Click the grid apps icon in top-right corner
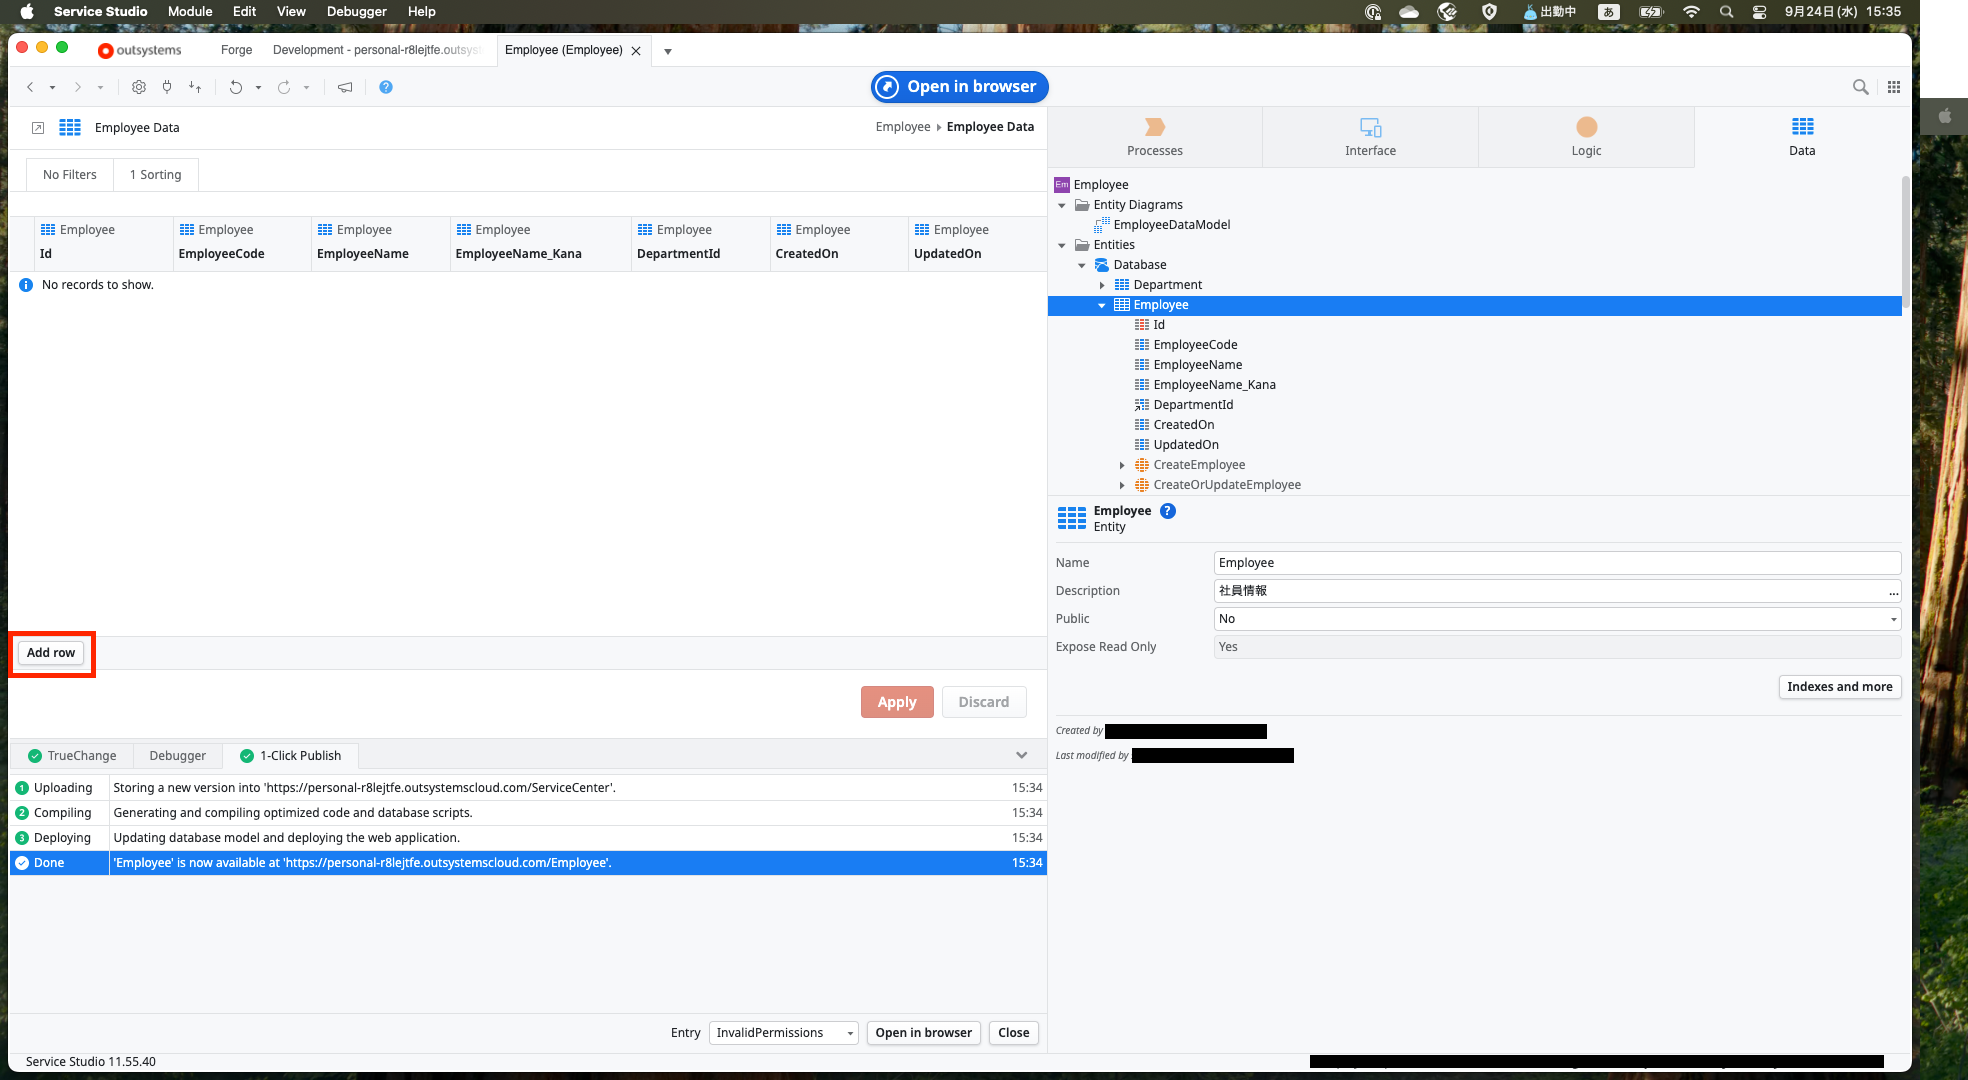1968x1080 pixels. [x=1893, y=87]
